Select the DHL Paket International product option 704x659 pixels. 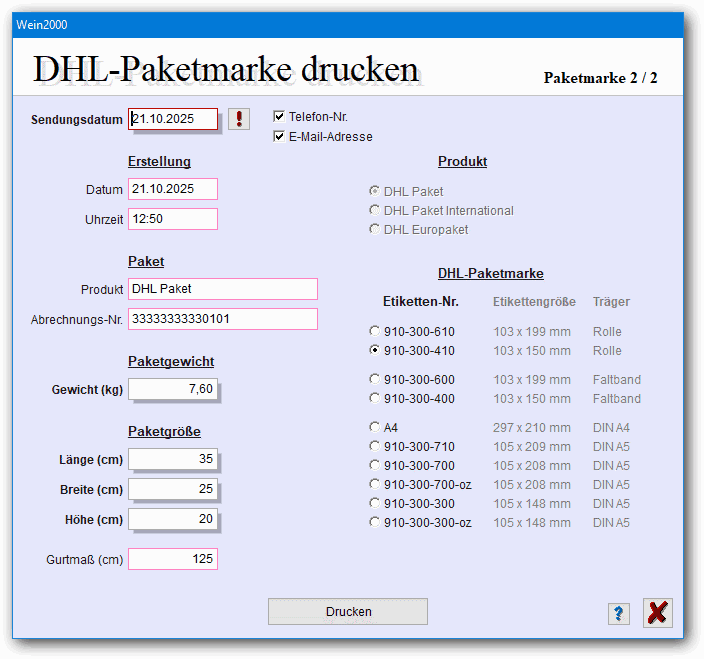pyautogui.click(x=375, y=211)
